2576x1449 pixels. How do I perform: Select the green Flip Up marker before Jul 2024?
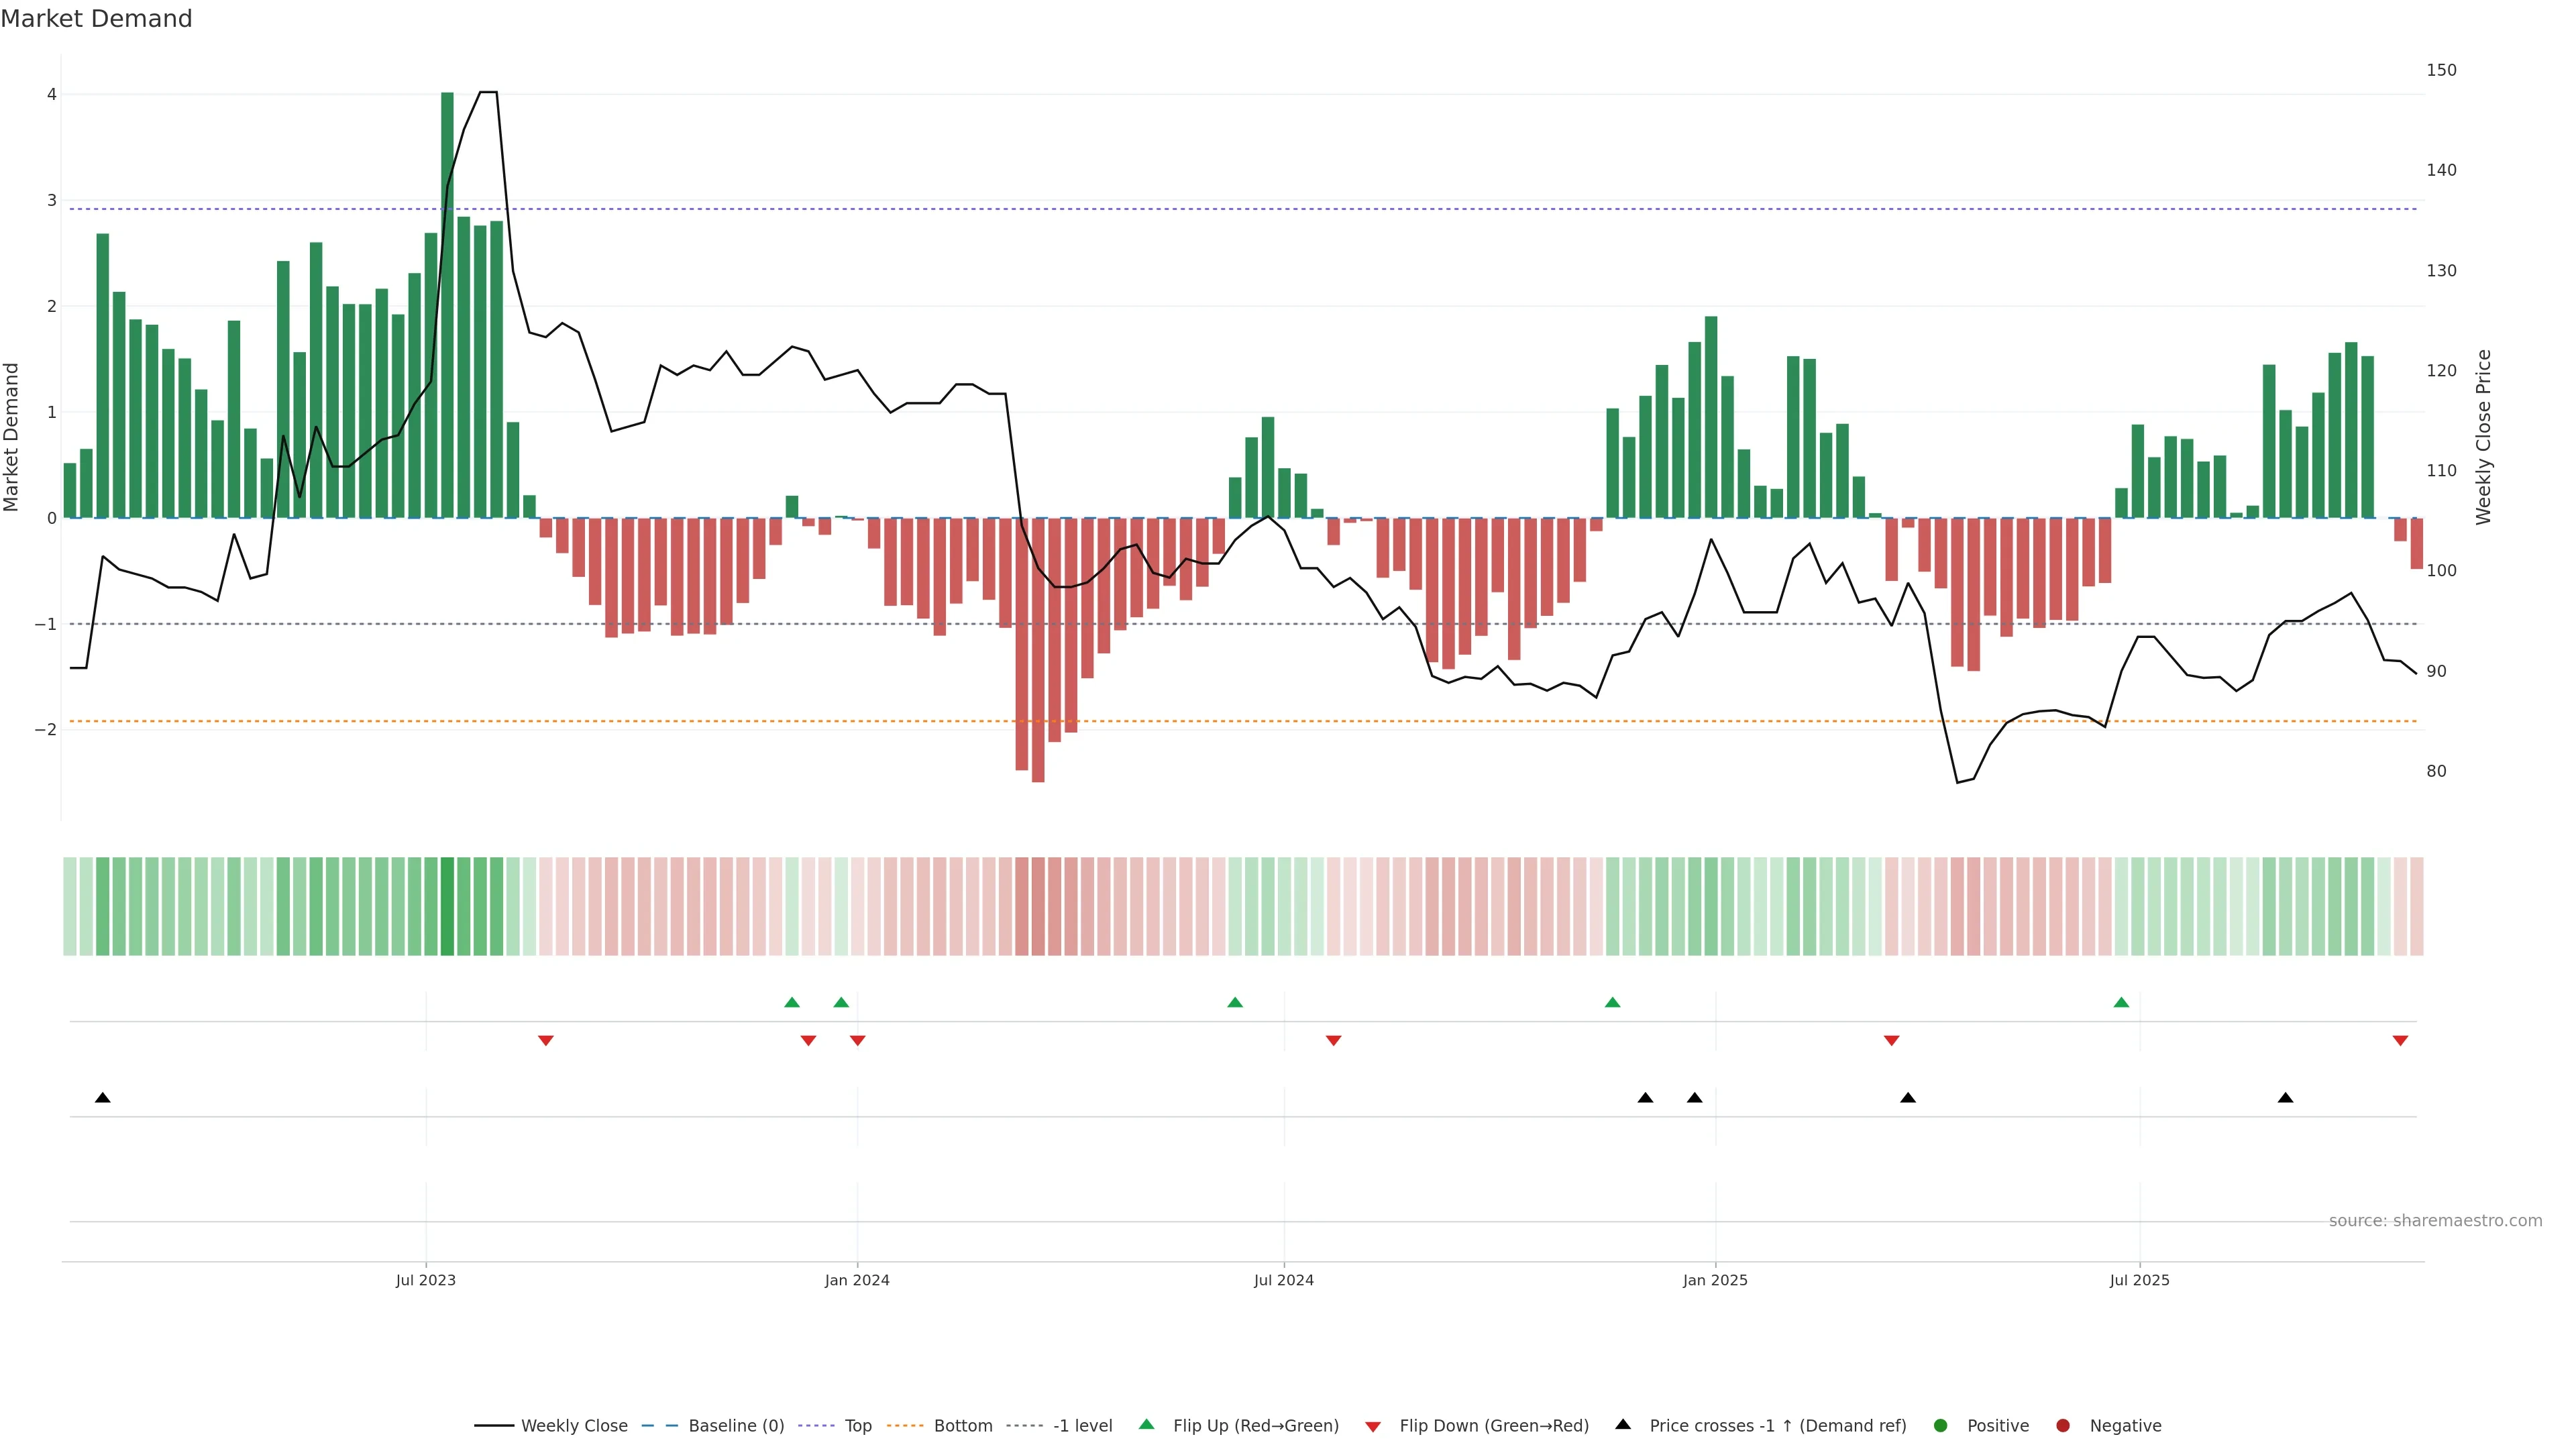tap(1235, 1002)
